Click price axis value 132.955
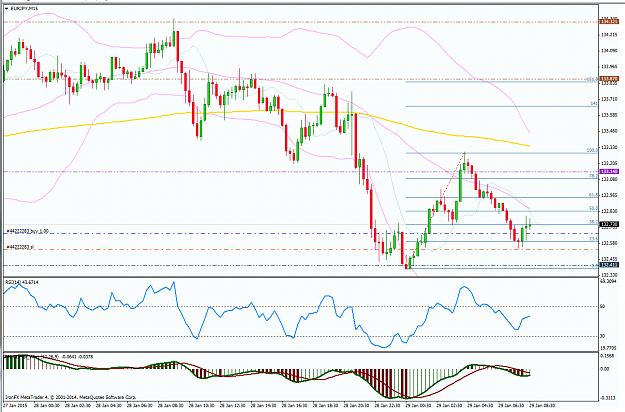625x412 pixels. point(609,195)
